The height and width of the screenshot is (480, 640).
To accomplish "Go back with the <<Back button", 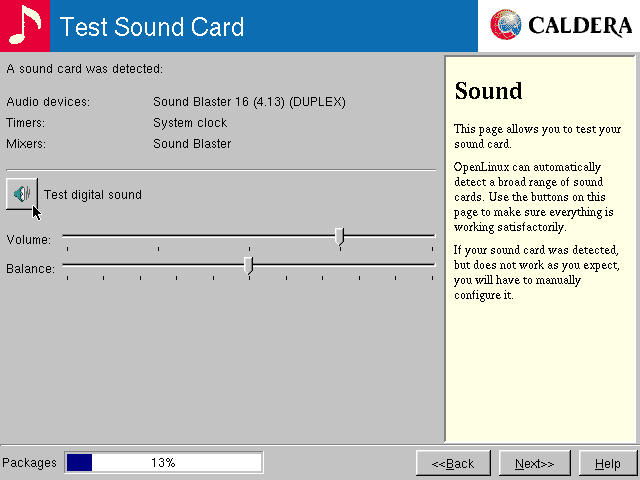I will pyautogui.click(x=453, y=463).
